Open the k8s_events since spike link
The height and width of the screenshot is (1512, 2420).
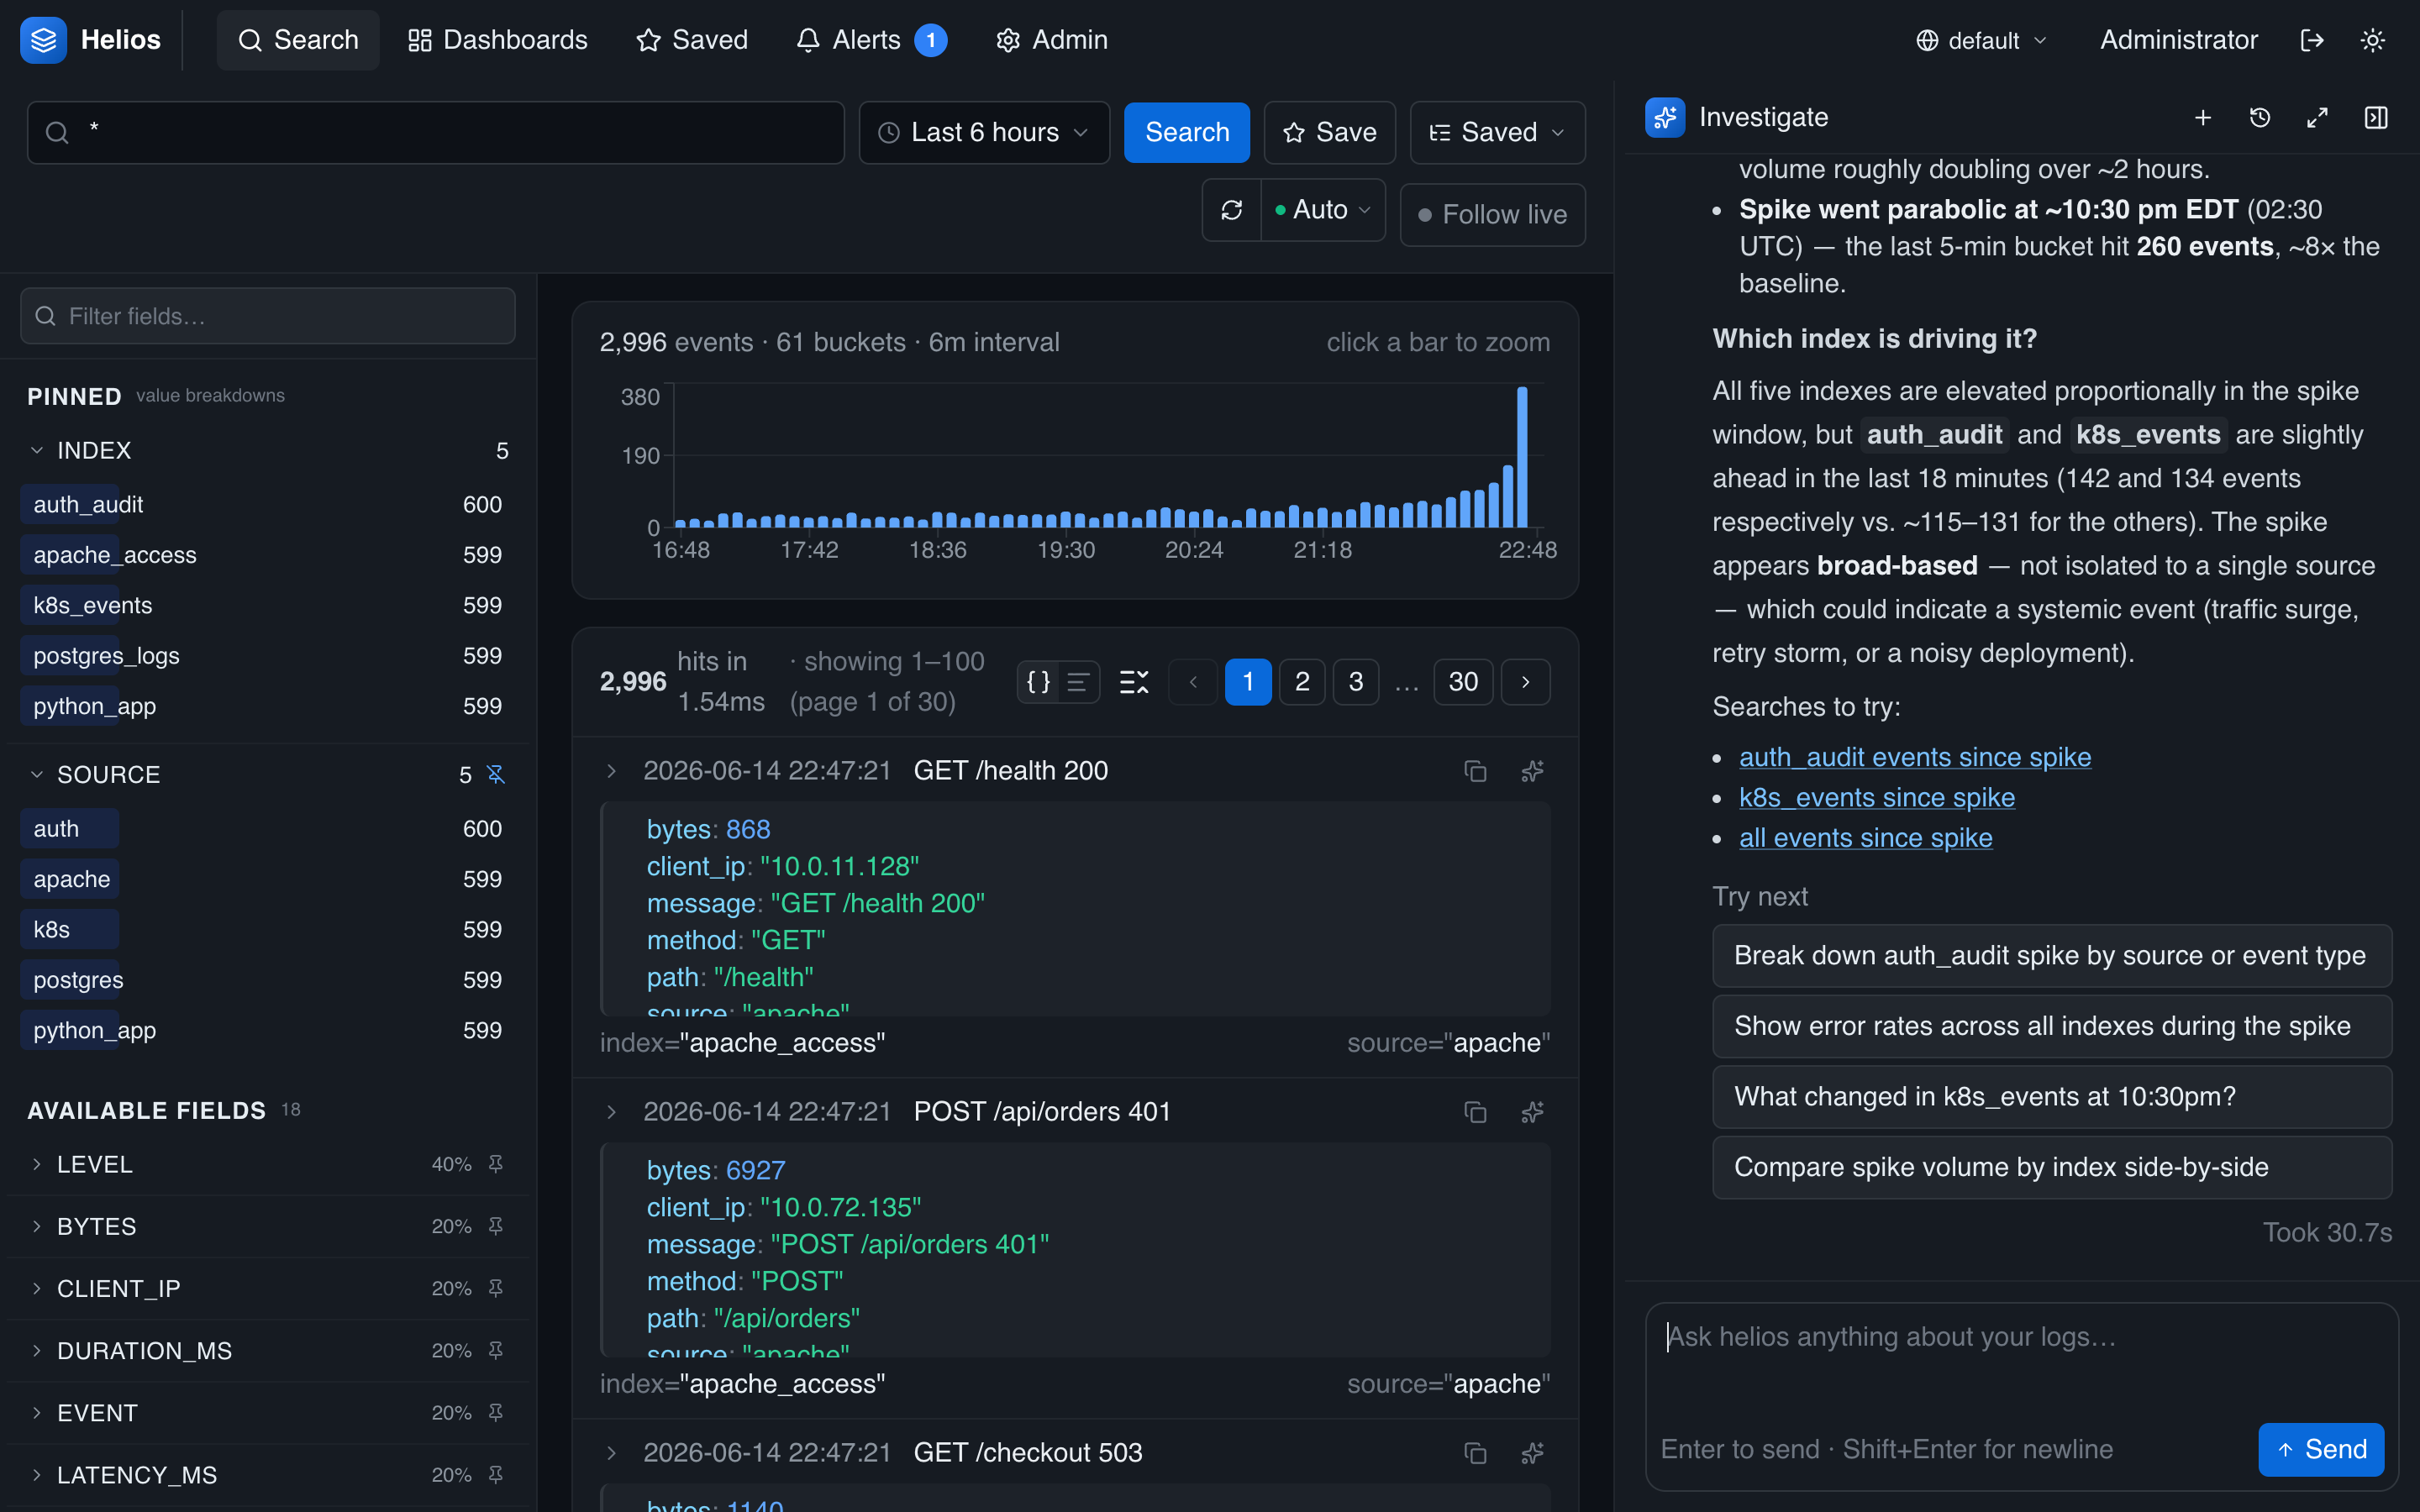click(x=1877, y=797)
